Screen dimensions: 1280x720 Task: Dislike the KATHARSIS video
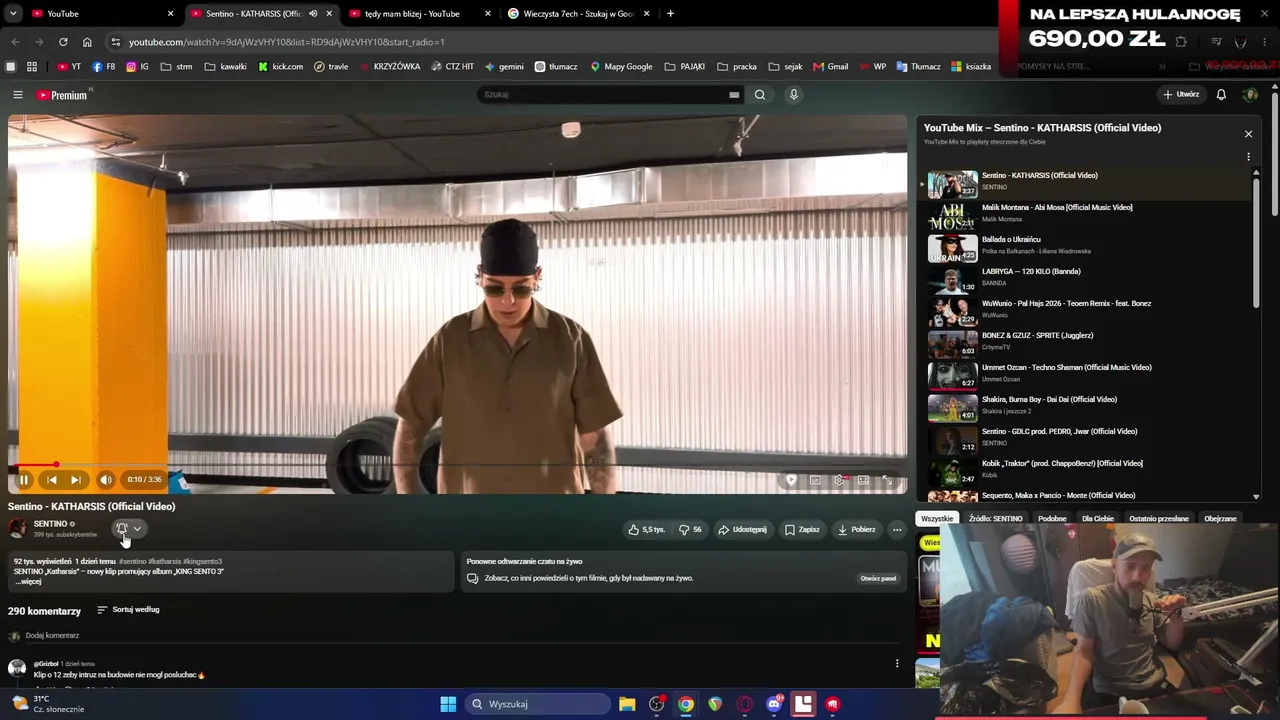tap(690, 529)
